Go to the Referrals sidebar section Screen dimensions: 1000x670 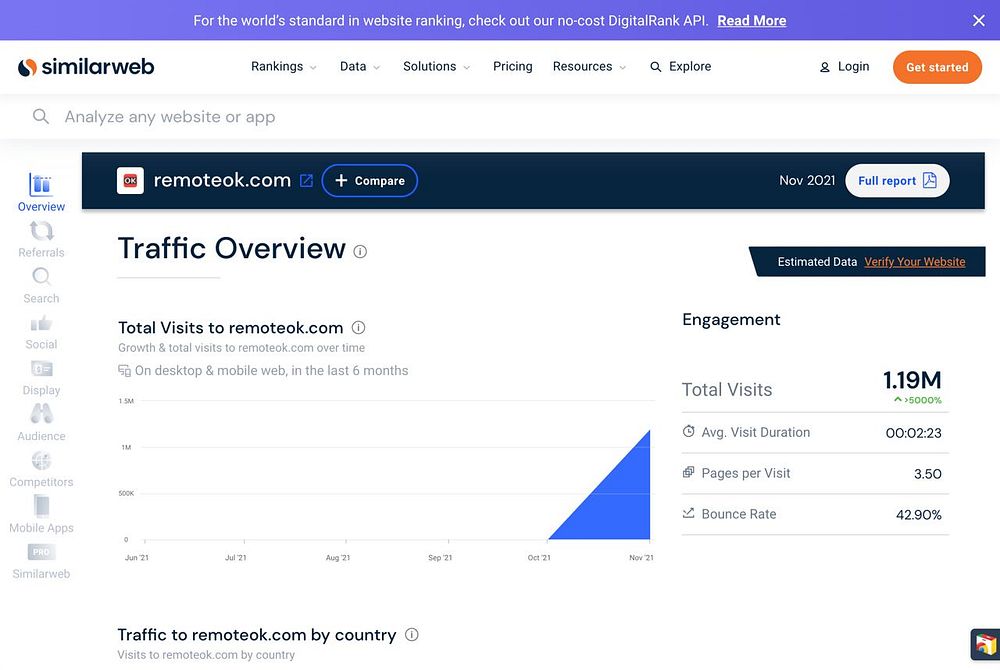pos(41,239)
